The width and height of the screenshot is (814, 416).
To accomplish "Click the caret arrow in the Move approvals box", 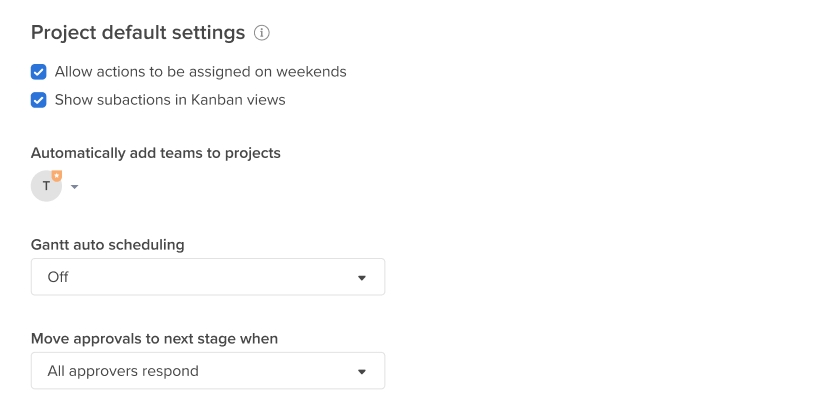I will pyautogui.click(x=362, y=372).
